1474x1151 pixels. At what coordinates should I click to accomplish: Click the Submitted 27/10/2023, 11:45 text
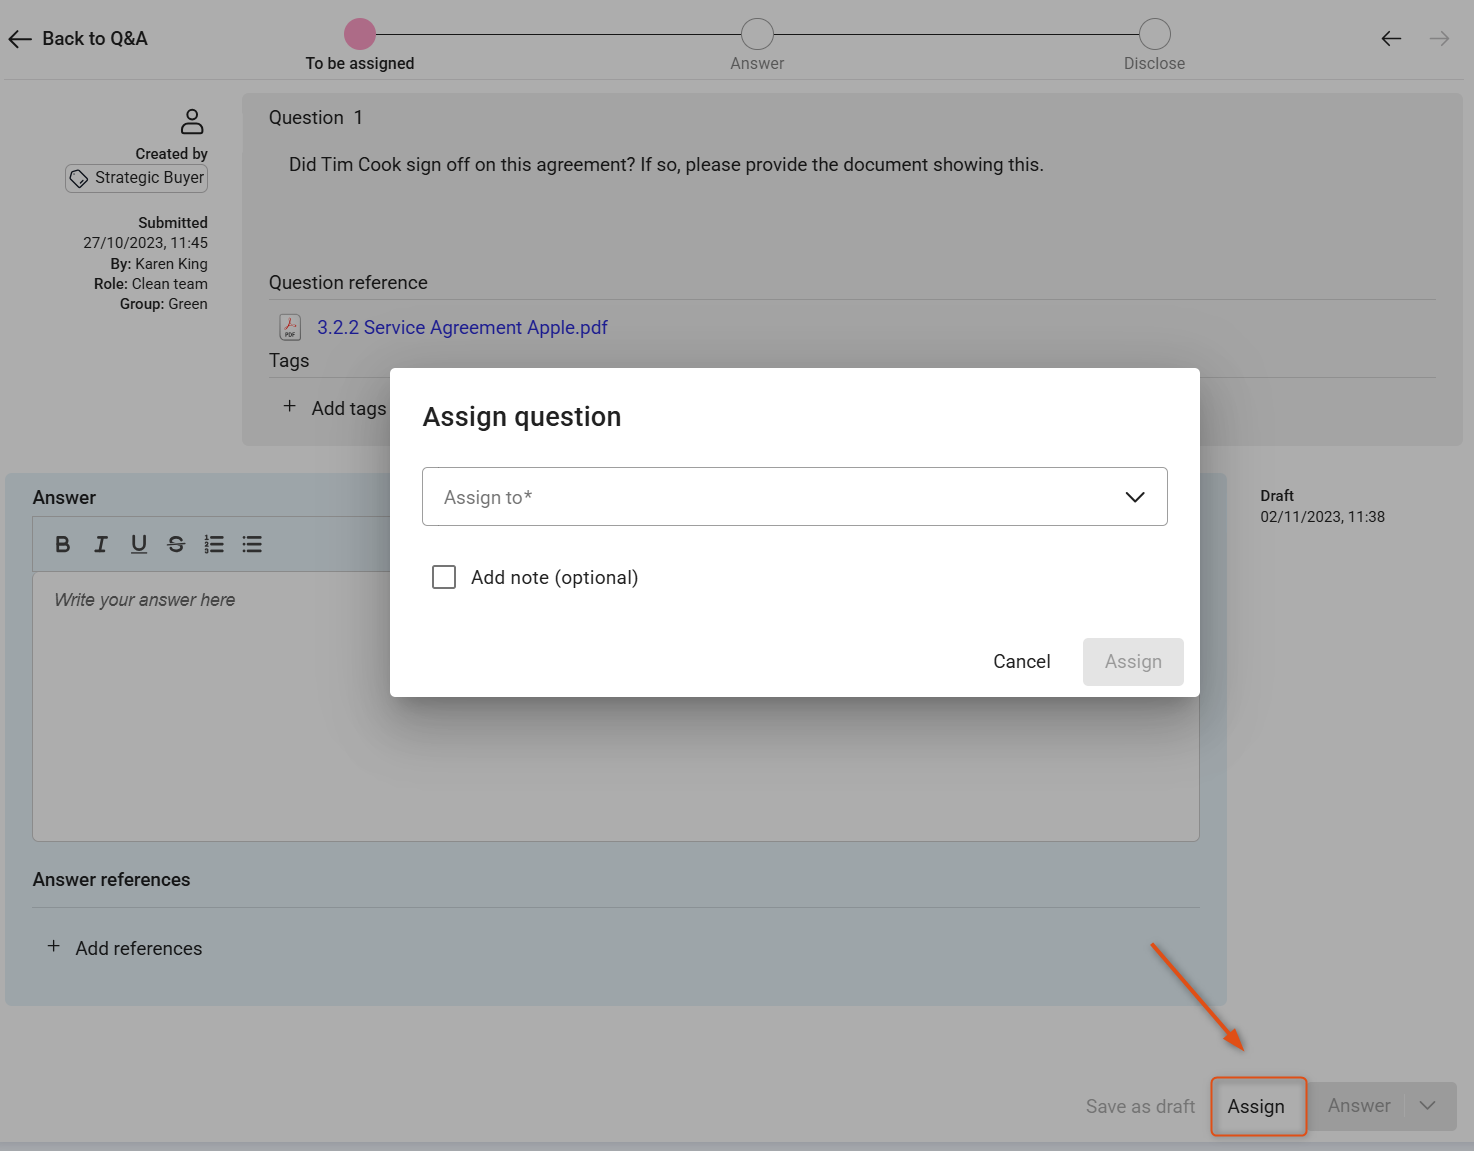click(146, 233)
